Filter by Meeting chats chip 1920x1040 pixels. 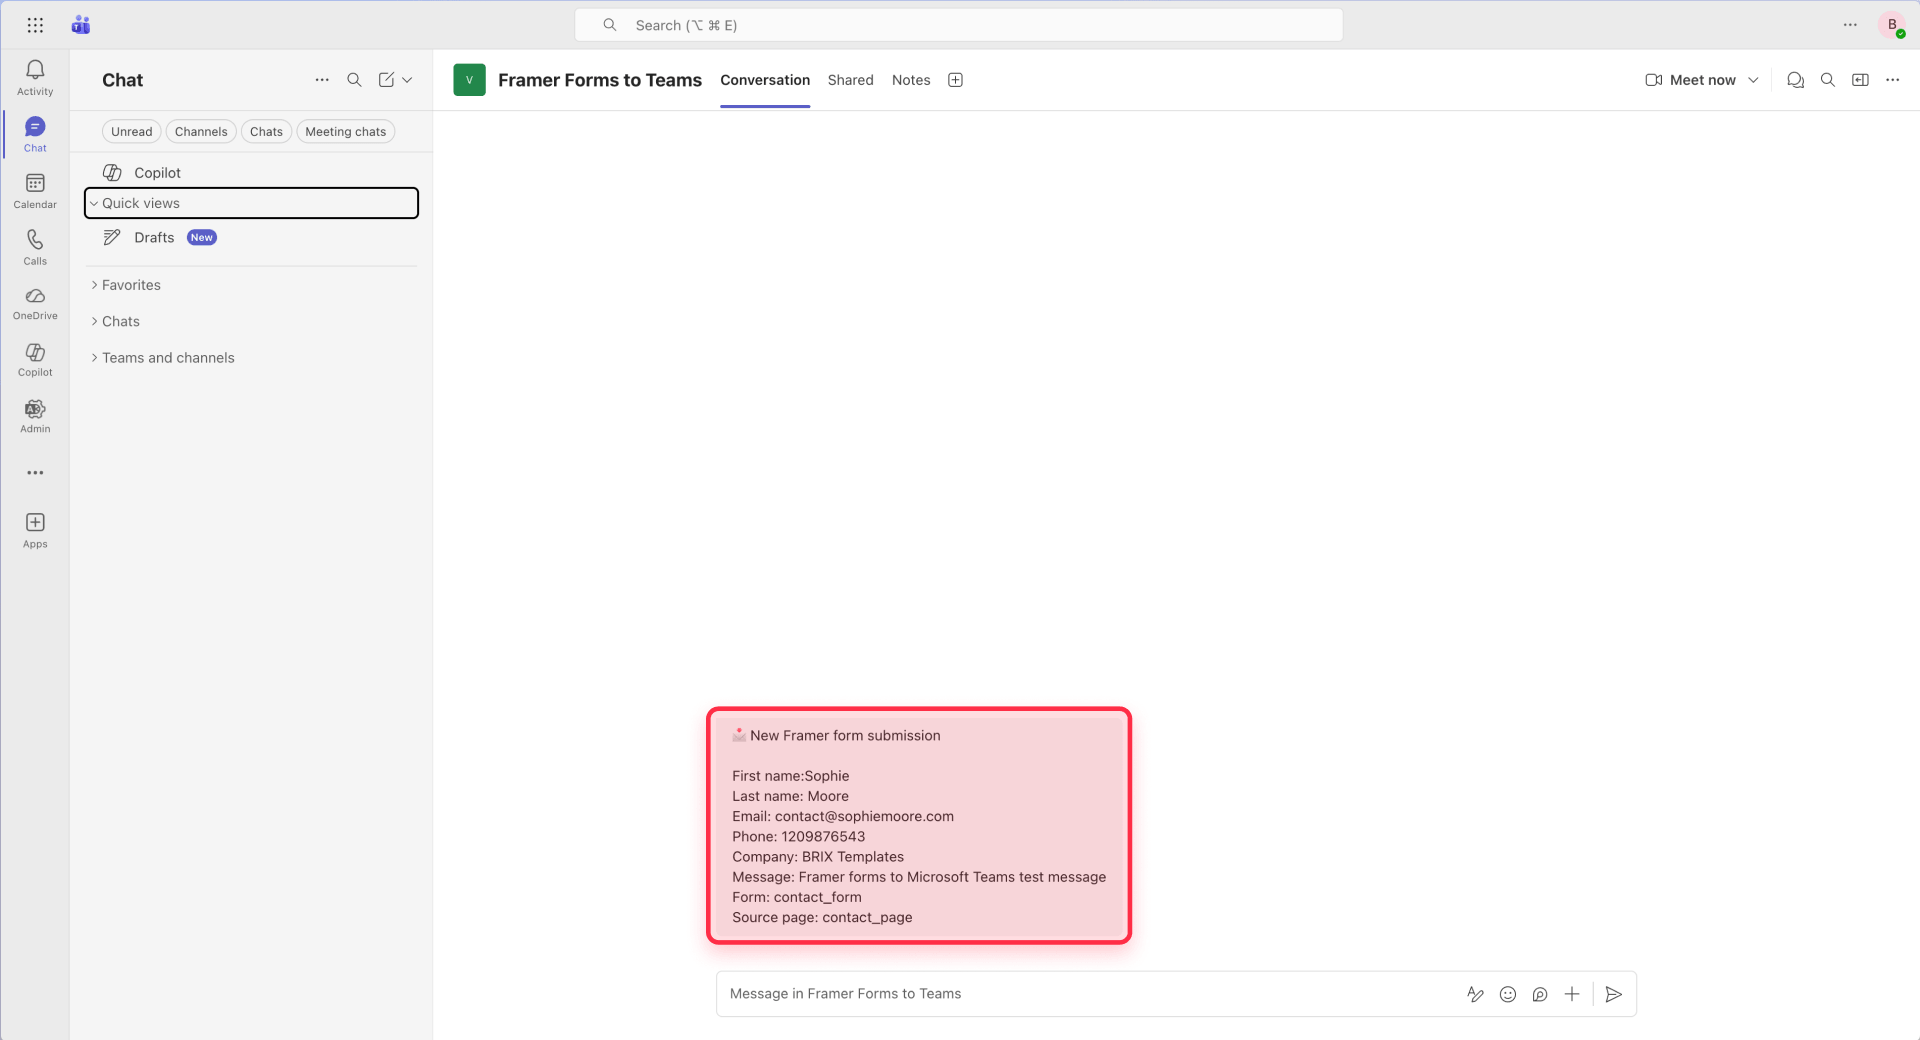point(346,131)
